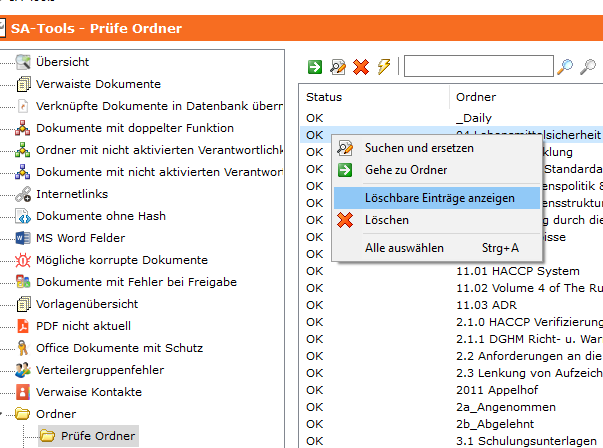Click the Prüfe Ordner folder icon
603x448 pixels.
point(48,436)
